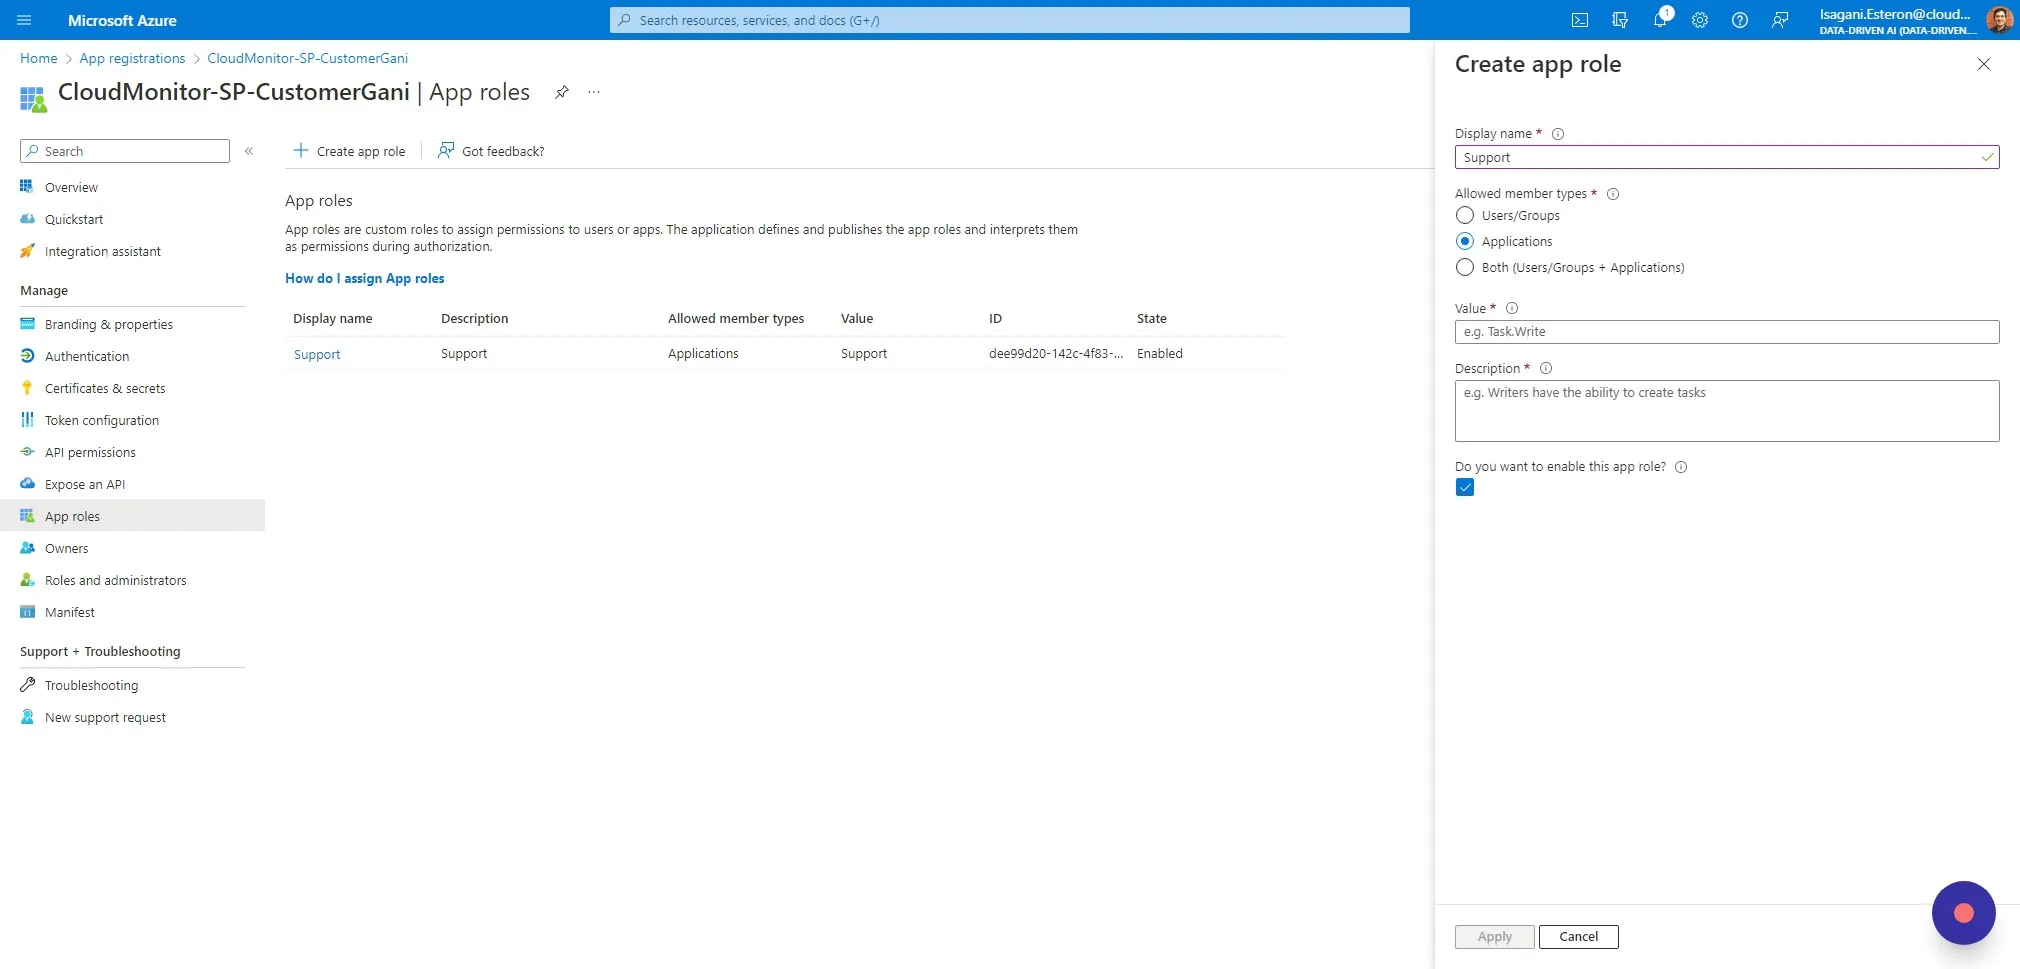This screenshot has height=969, width=2020.
Task: Go to App registrations breadcrumb
Action: 132,58
